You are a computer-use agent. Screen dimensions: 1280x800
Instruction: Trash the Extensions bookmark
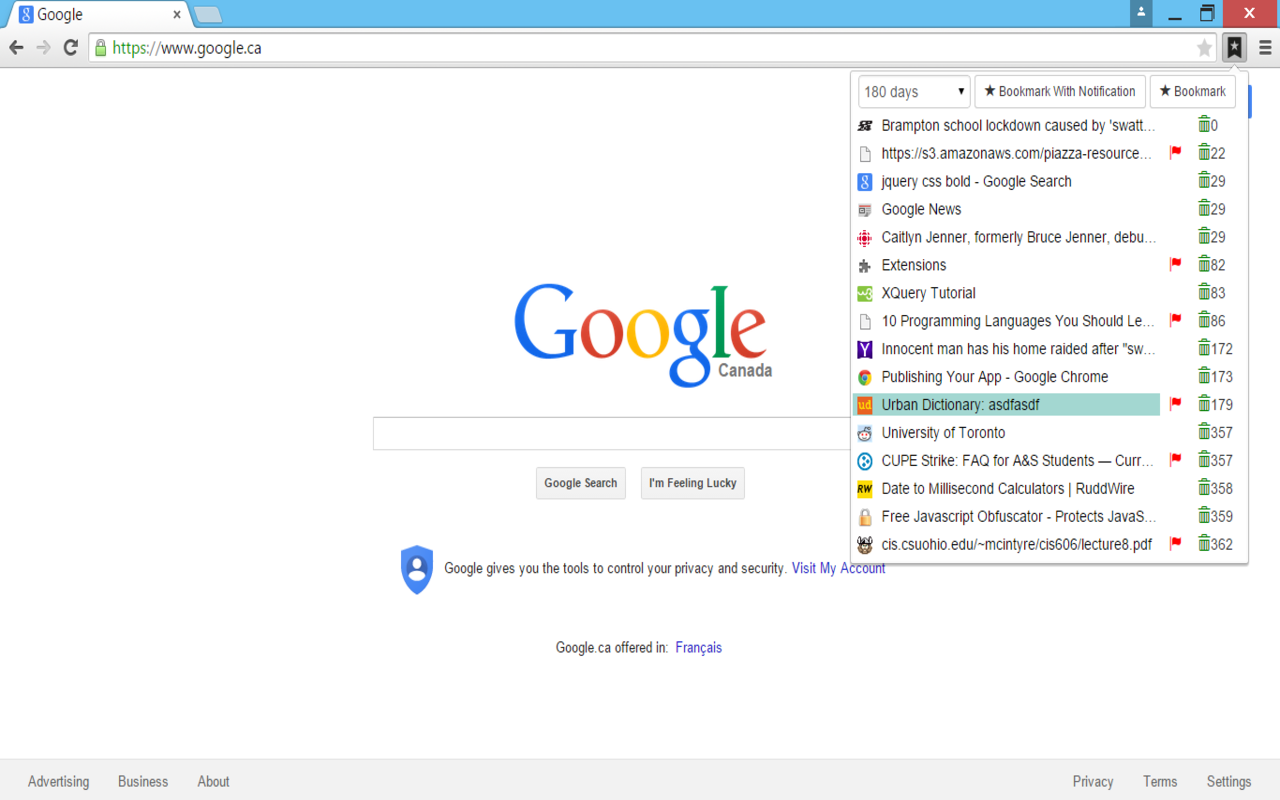coord(1204,265)
